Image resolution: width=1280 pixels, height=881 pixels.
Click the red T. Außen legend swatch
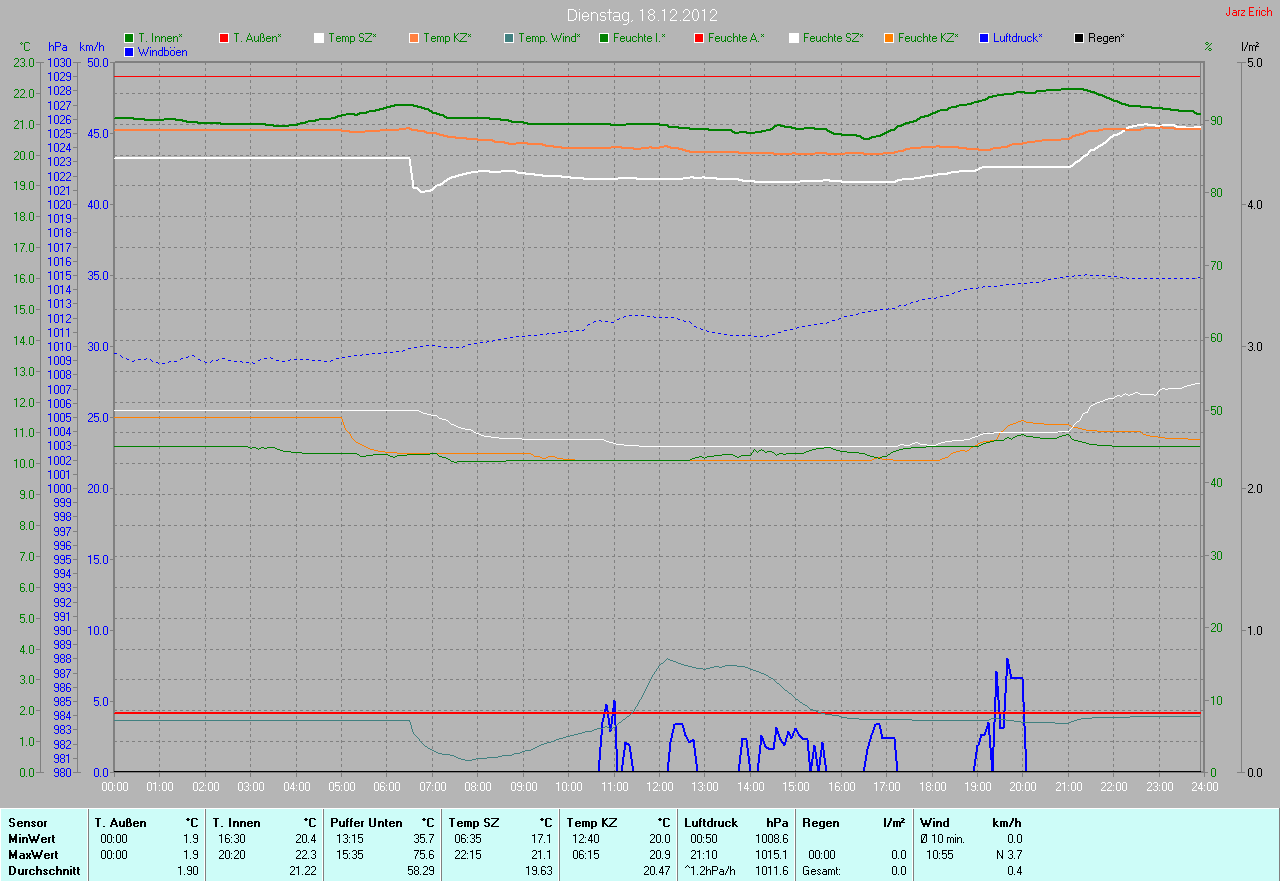223,38
